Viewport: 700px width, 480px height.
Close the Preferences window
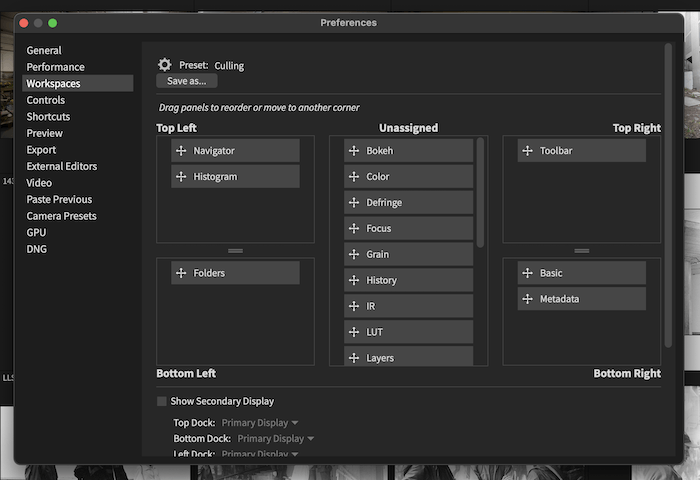[24, 23]
